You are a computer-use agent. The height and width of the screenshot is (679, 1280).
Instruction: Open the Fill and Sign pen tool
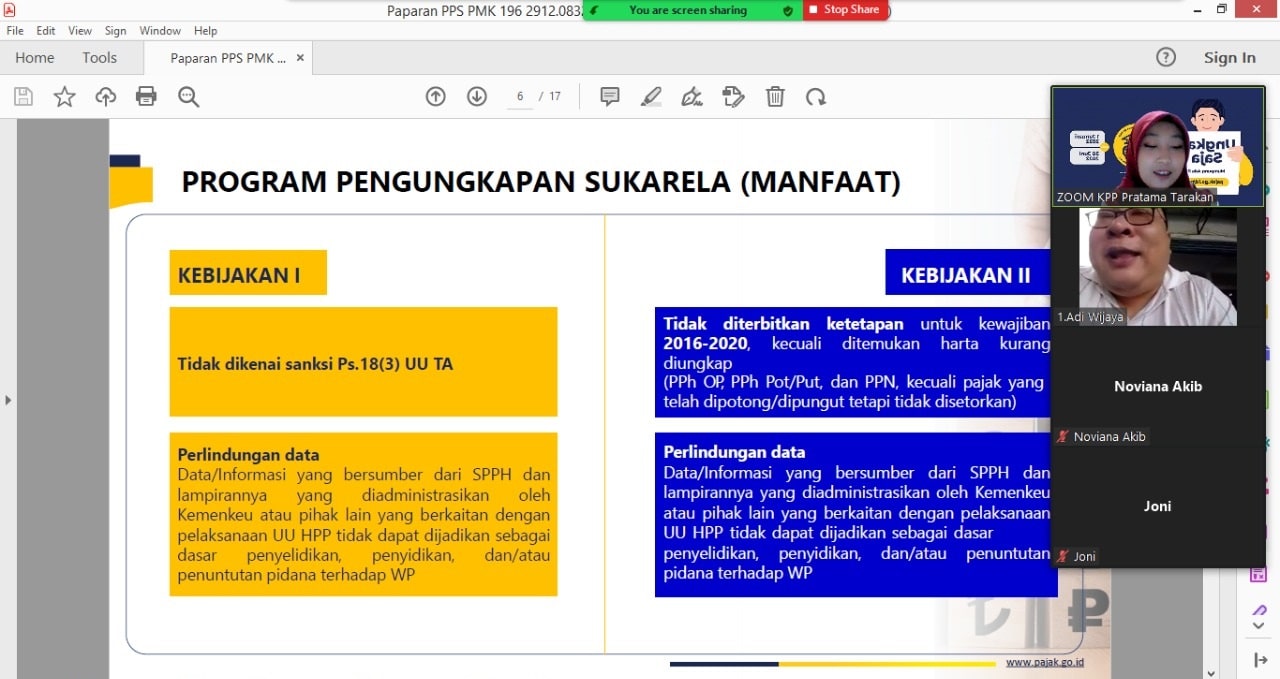[691, 97]
